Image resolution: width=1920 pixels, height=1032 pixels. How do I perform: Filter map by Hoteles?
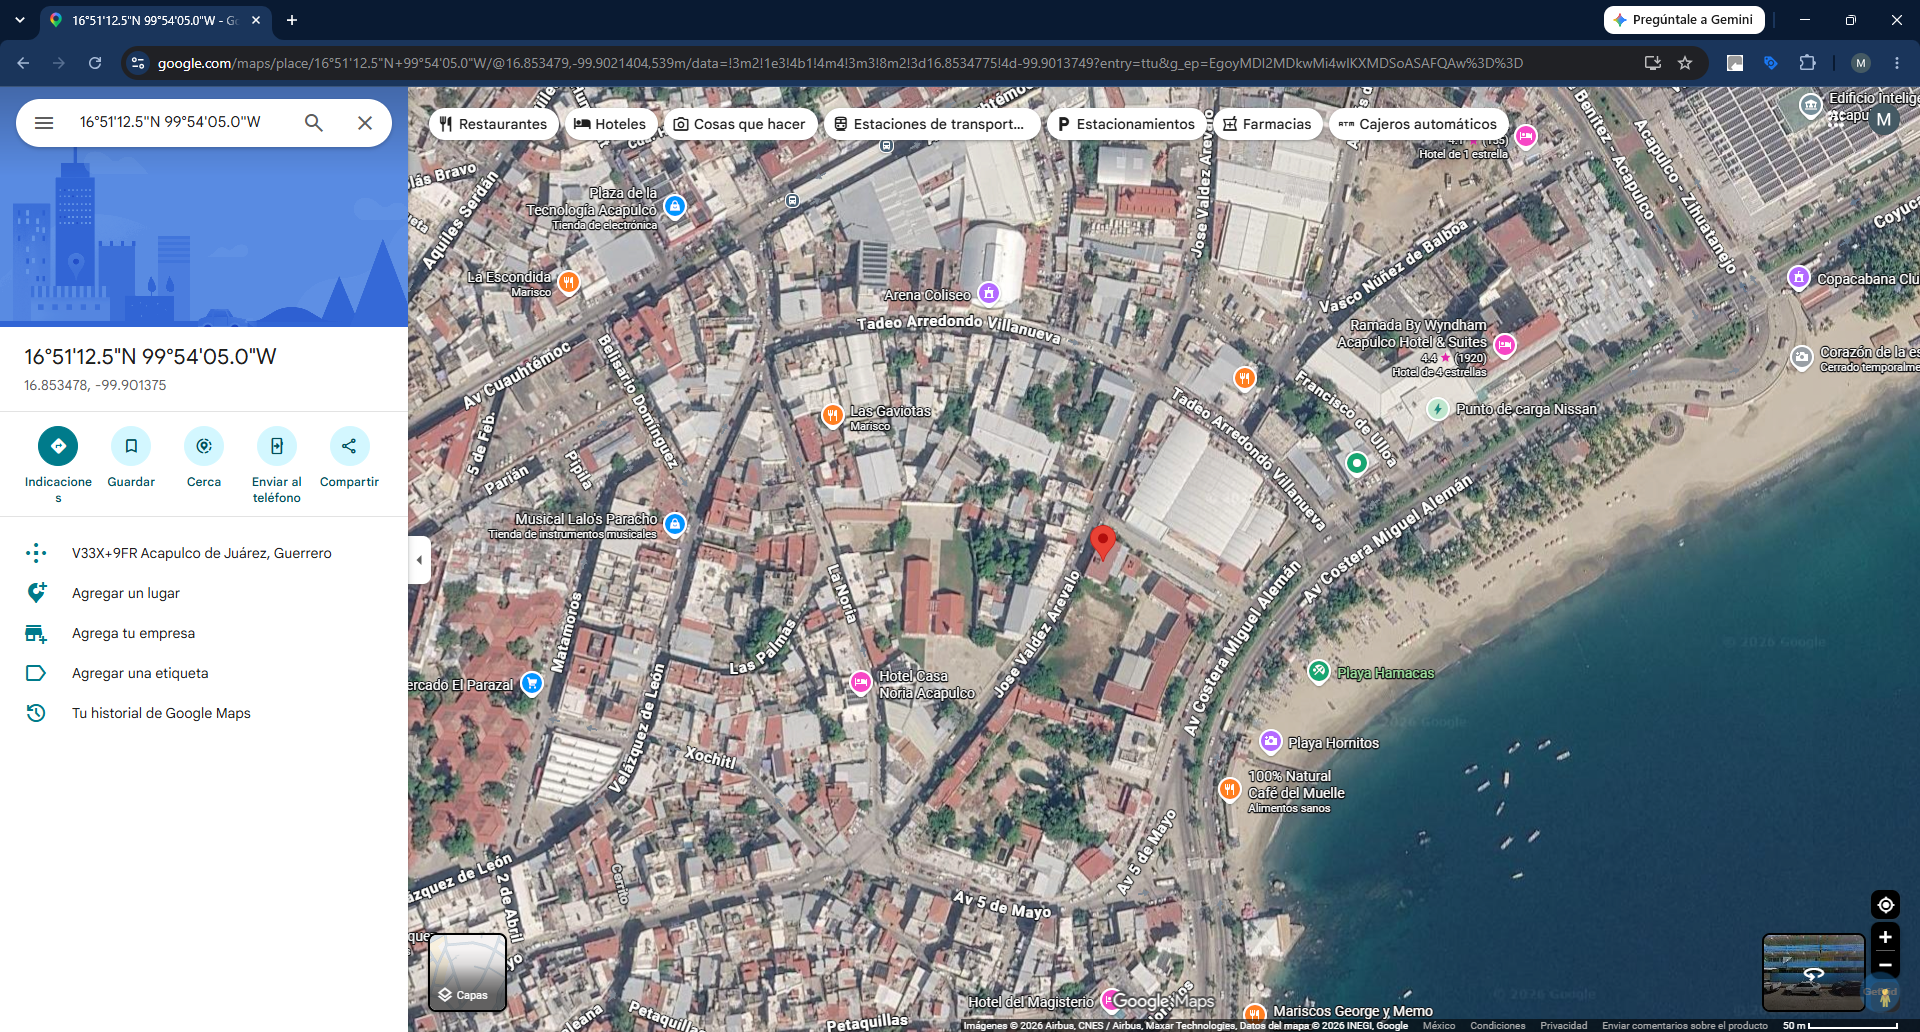click(611, 124)
